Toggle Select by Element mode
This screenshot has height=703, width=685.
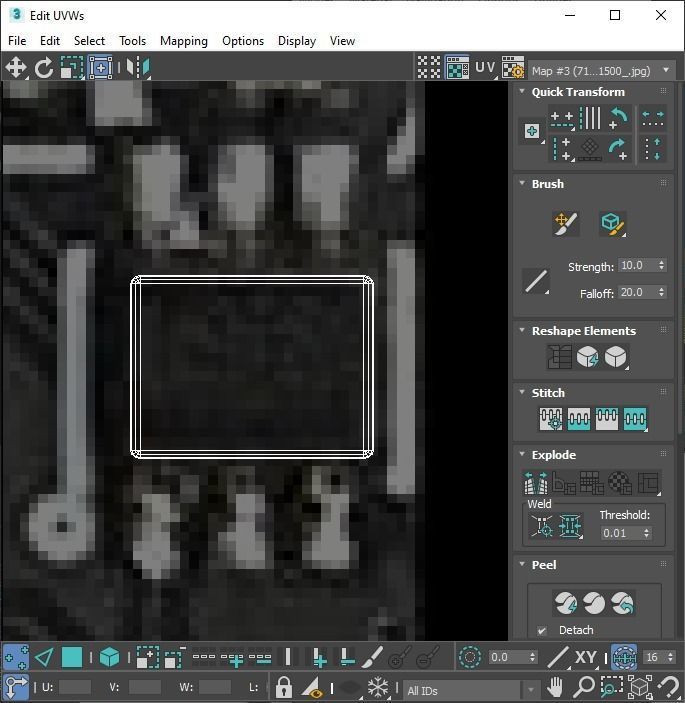click(109, 657)
